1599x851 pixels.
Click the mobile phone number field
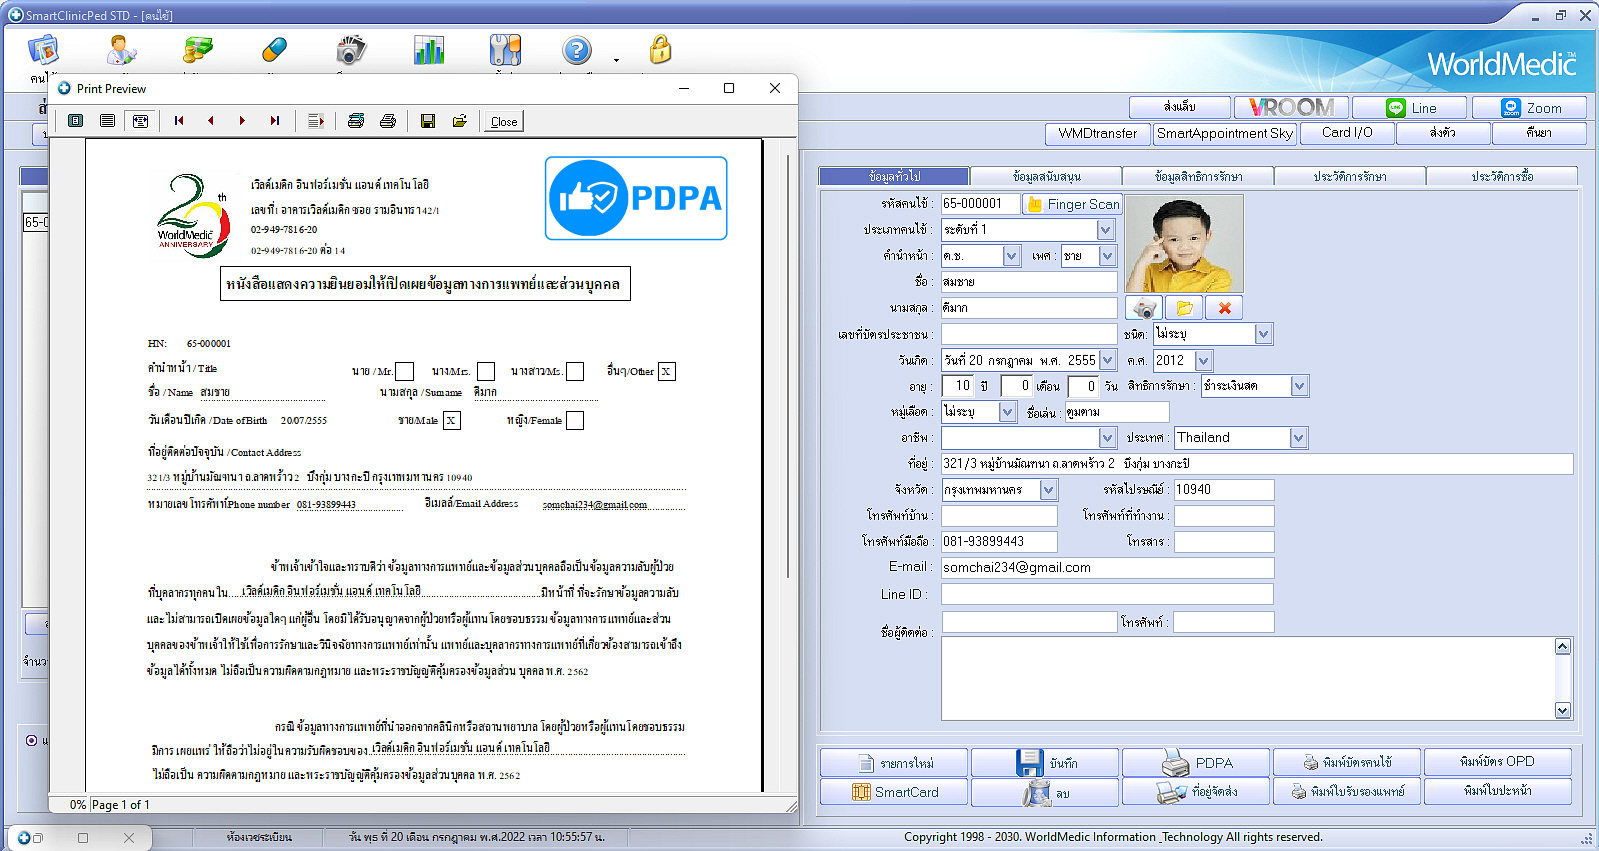point(999,542)
